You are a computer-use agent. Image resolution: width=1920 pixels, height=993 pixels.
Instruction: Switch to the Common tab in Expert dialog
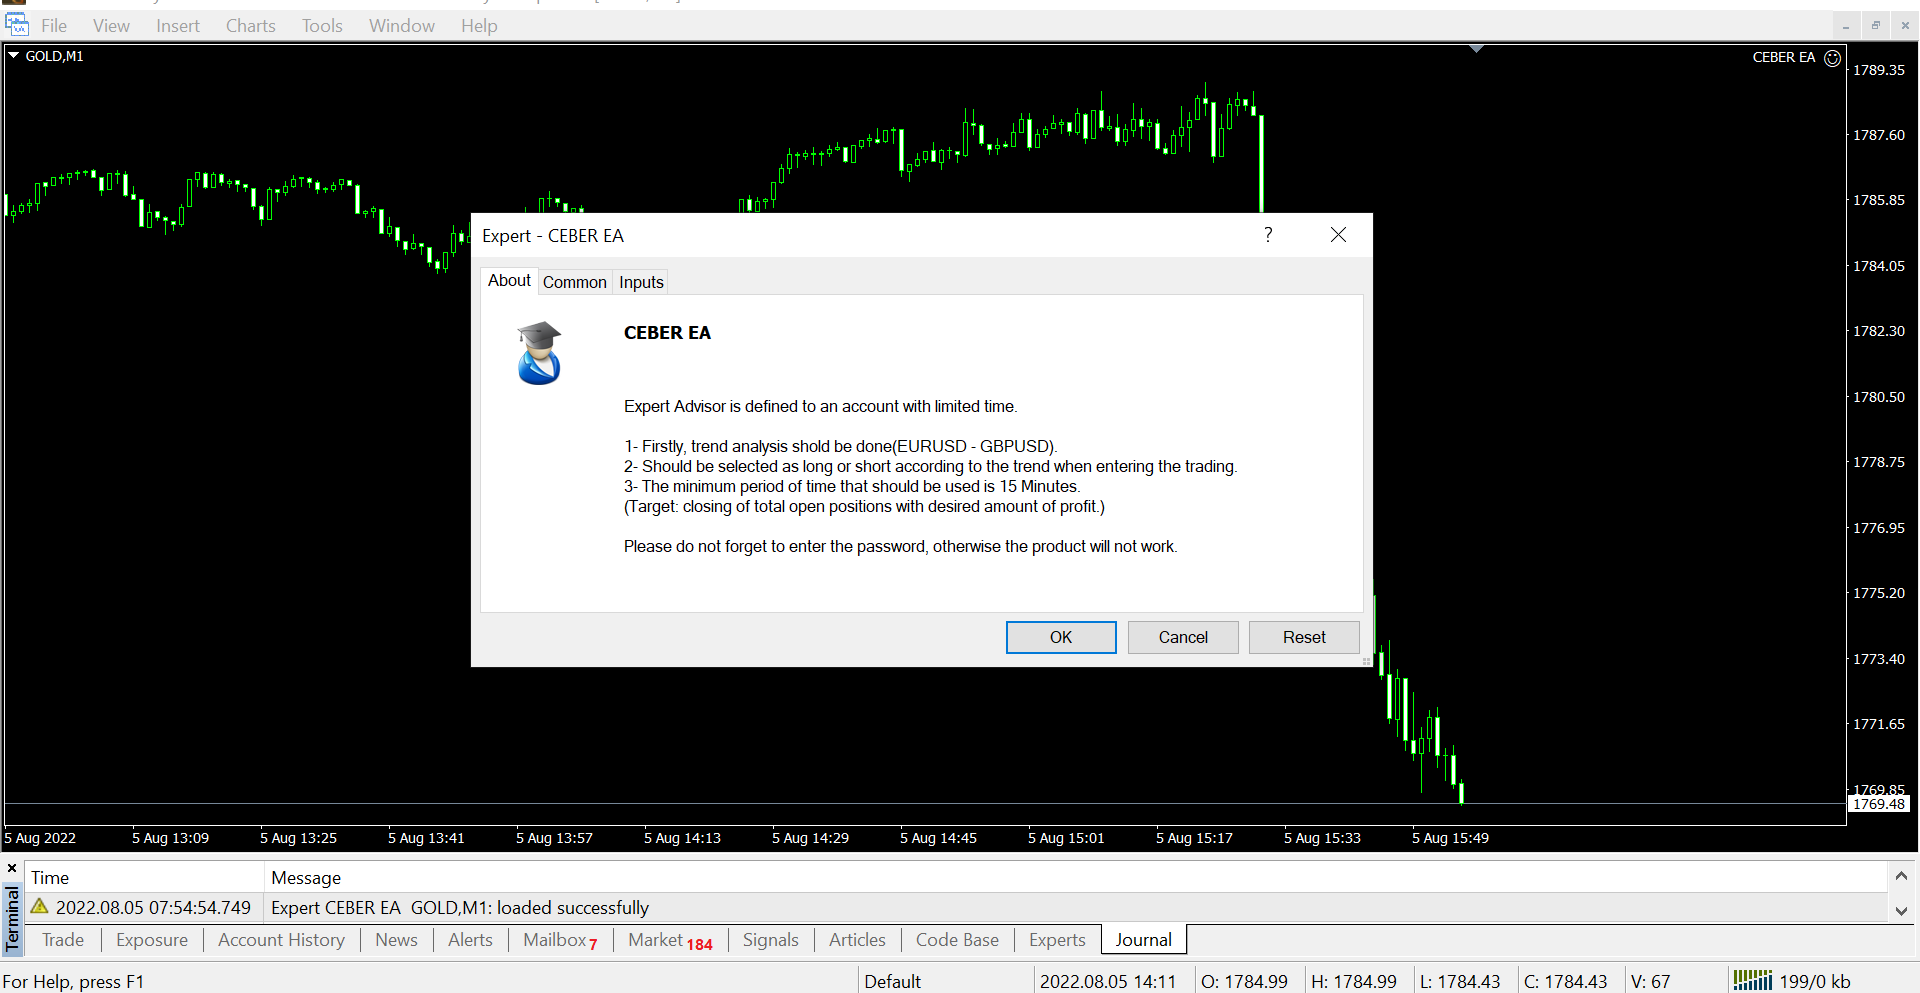(x=574, y=282)
